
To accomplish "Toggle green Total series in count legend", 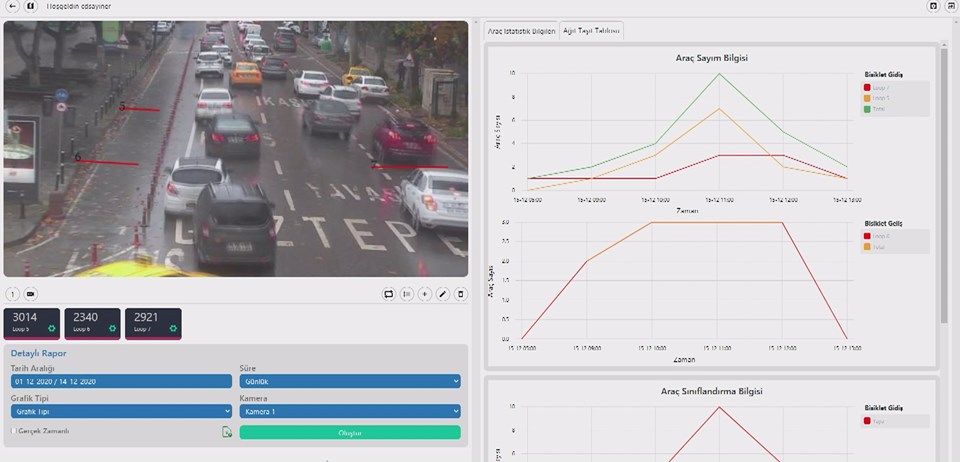I will [x=867, y=109].
